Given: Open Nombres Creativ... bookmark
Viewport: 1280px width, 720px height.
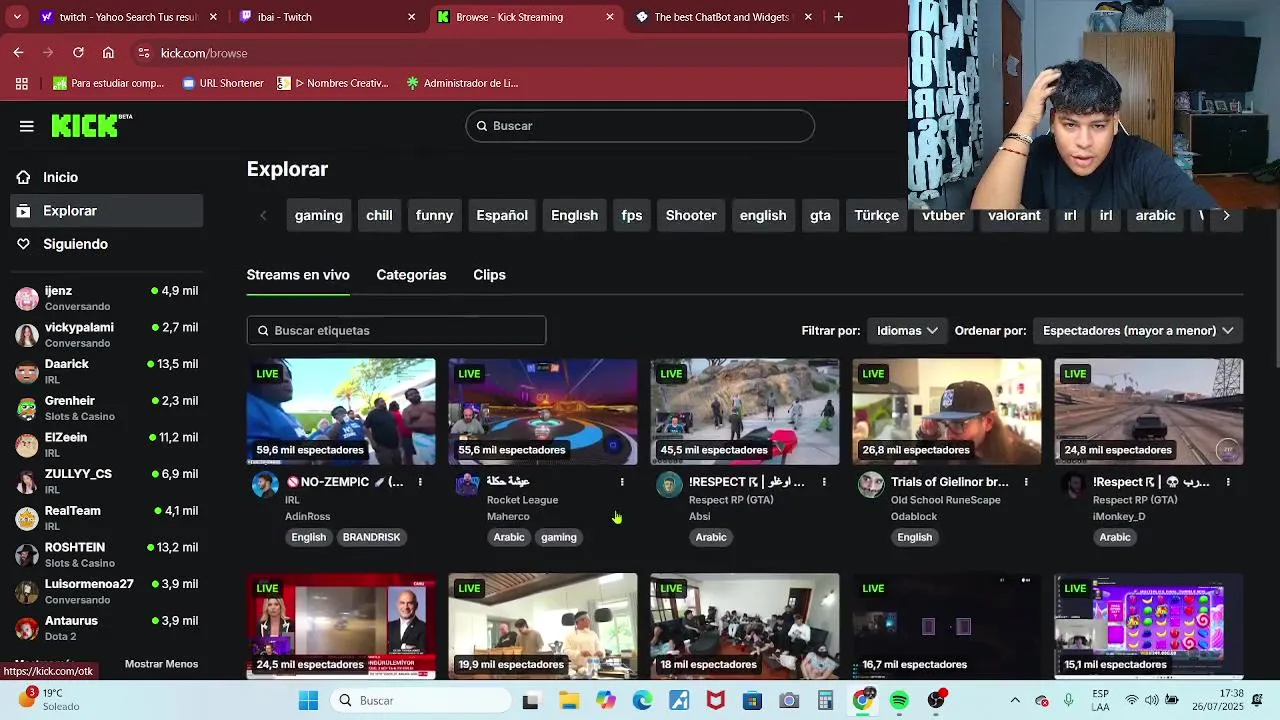Looking at the screenshot, I should pos(333,83).
